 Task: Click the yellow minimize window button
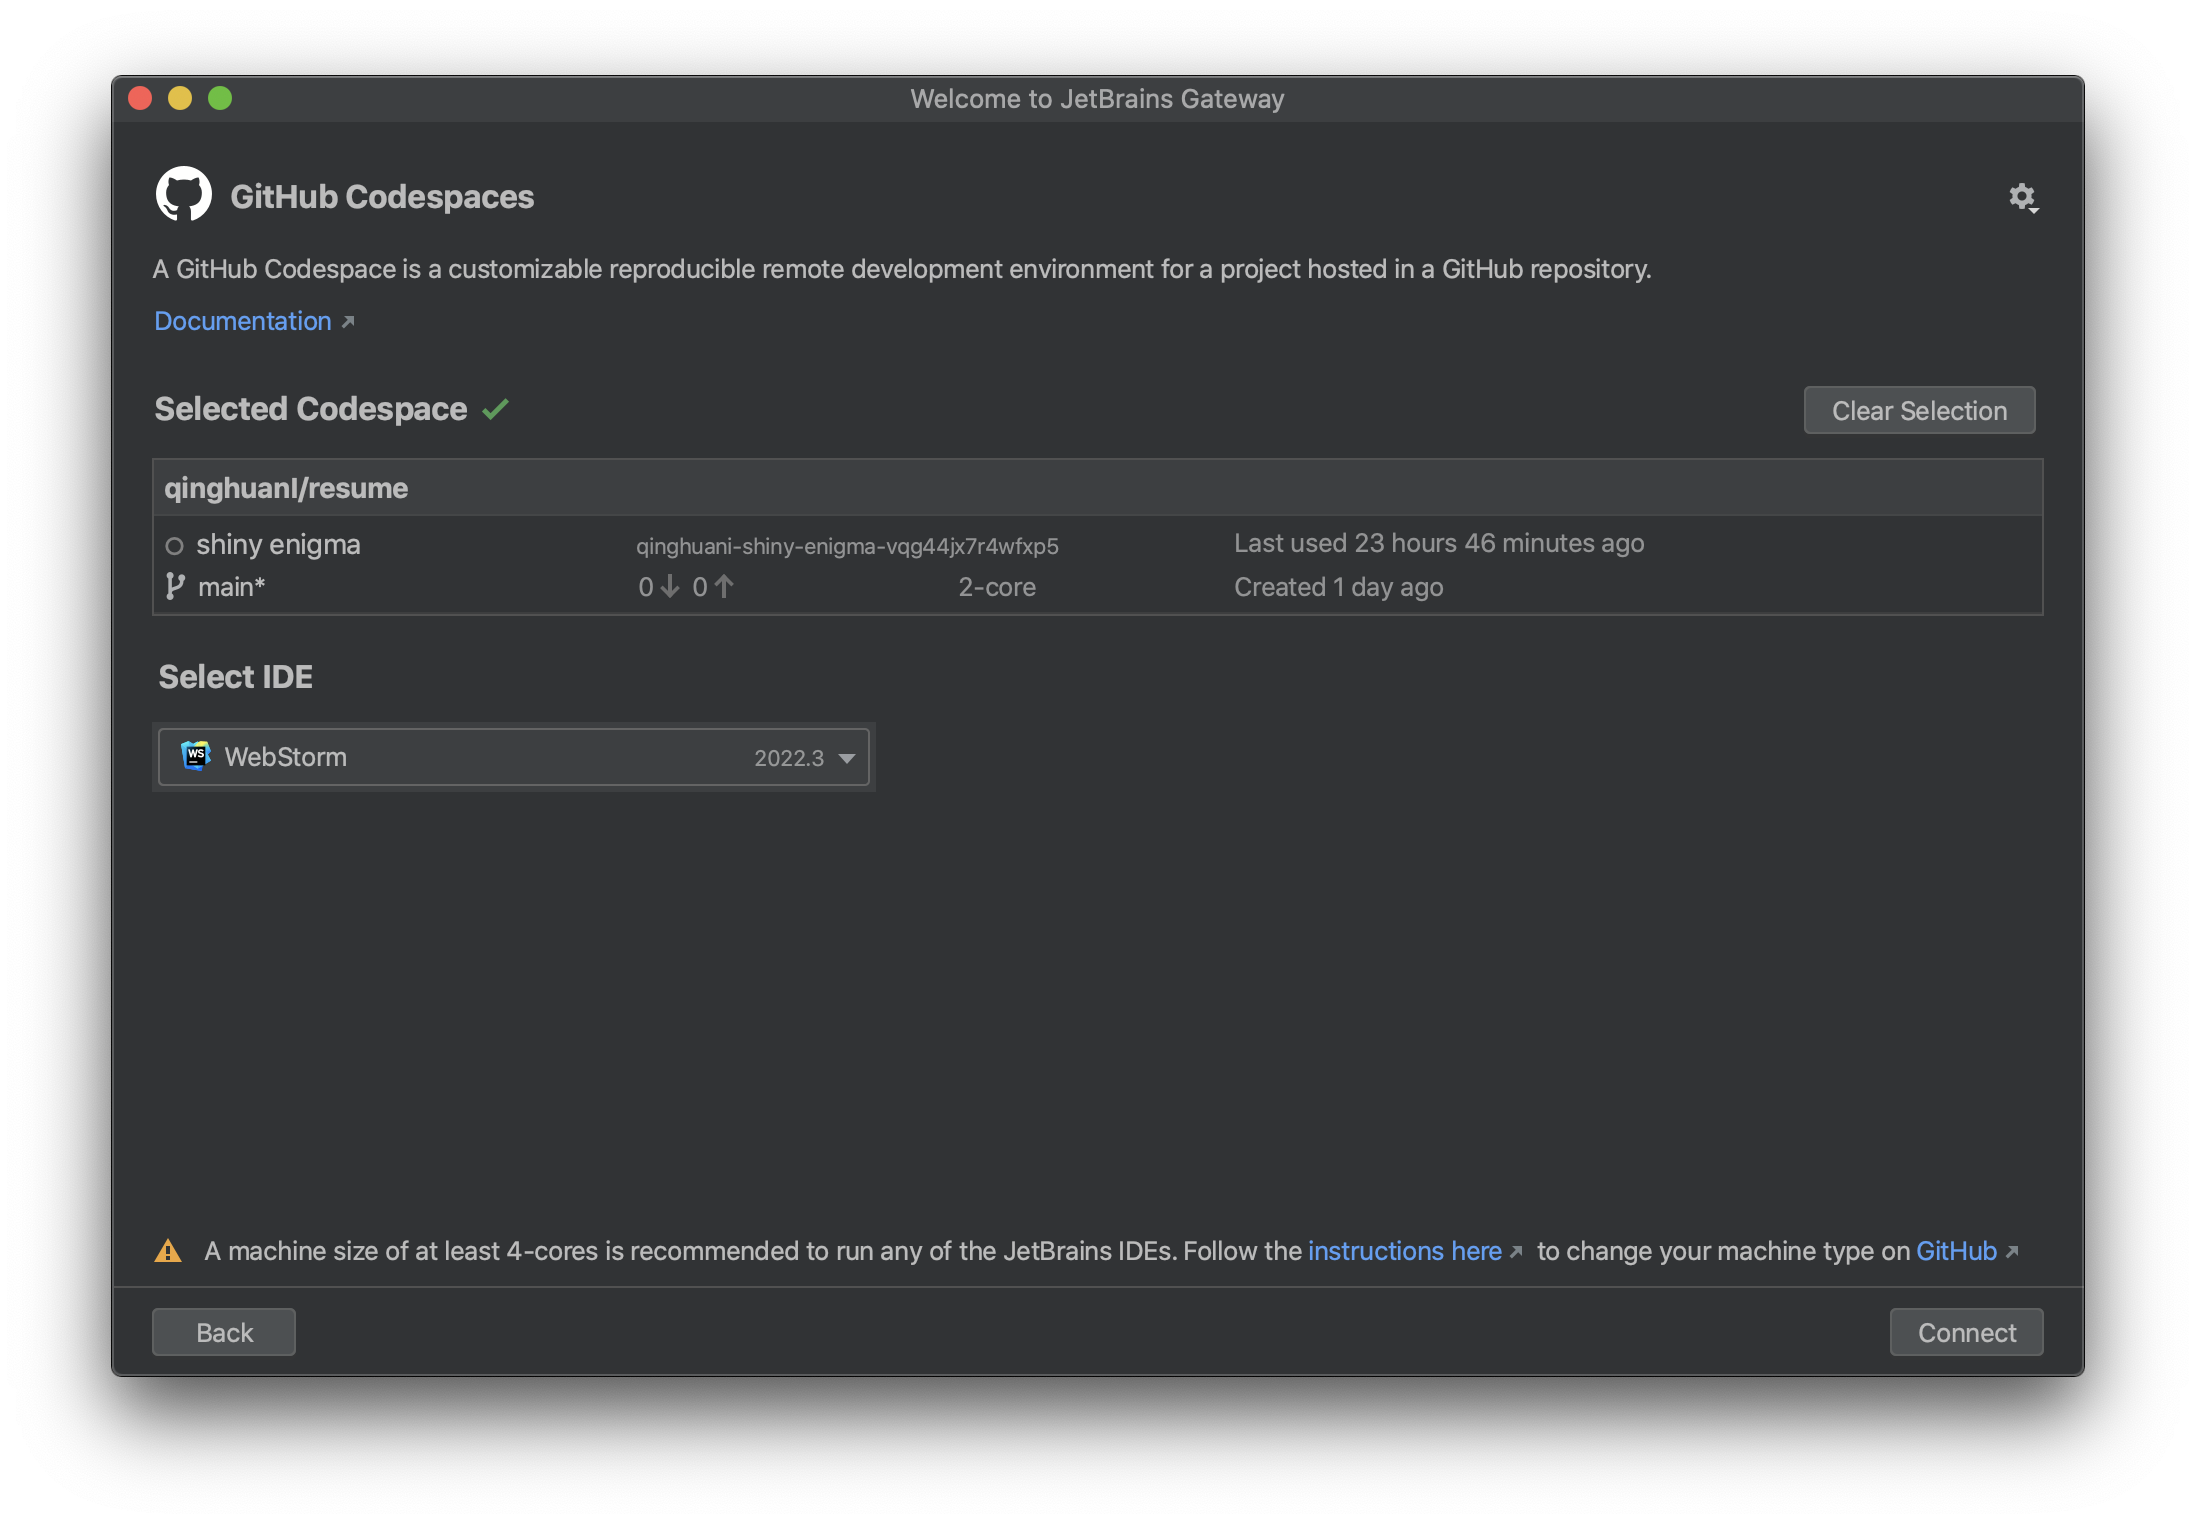(x=180, y=98)
